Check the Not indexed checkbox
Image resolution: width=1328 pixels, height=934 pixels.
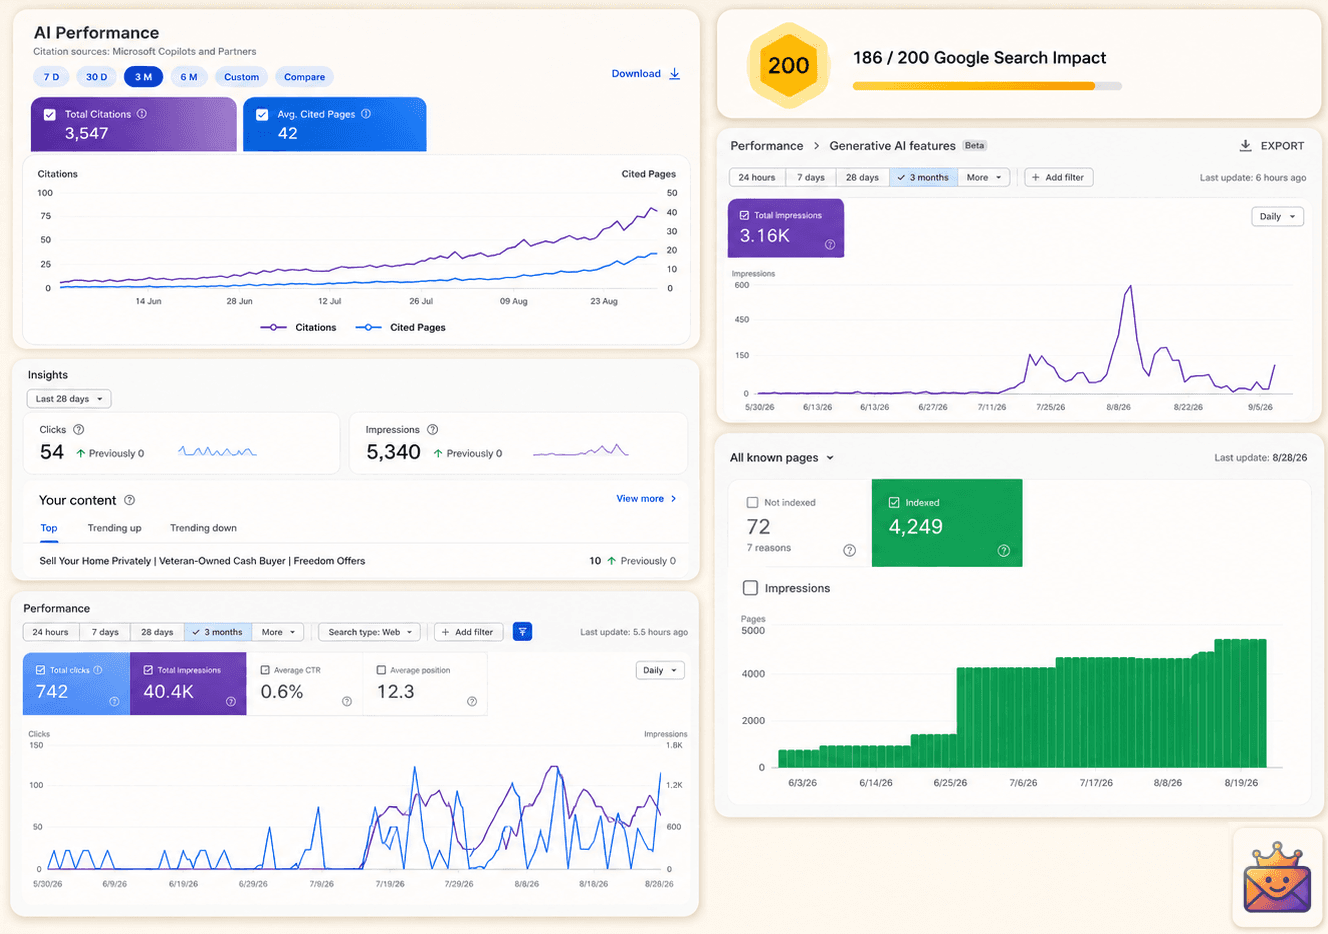point(752,503)
